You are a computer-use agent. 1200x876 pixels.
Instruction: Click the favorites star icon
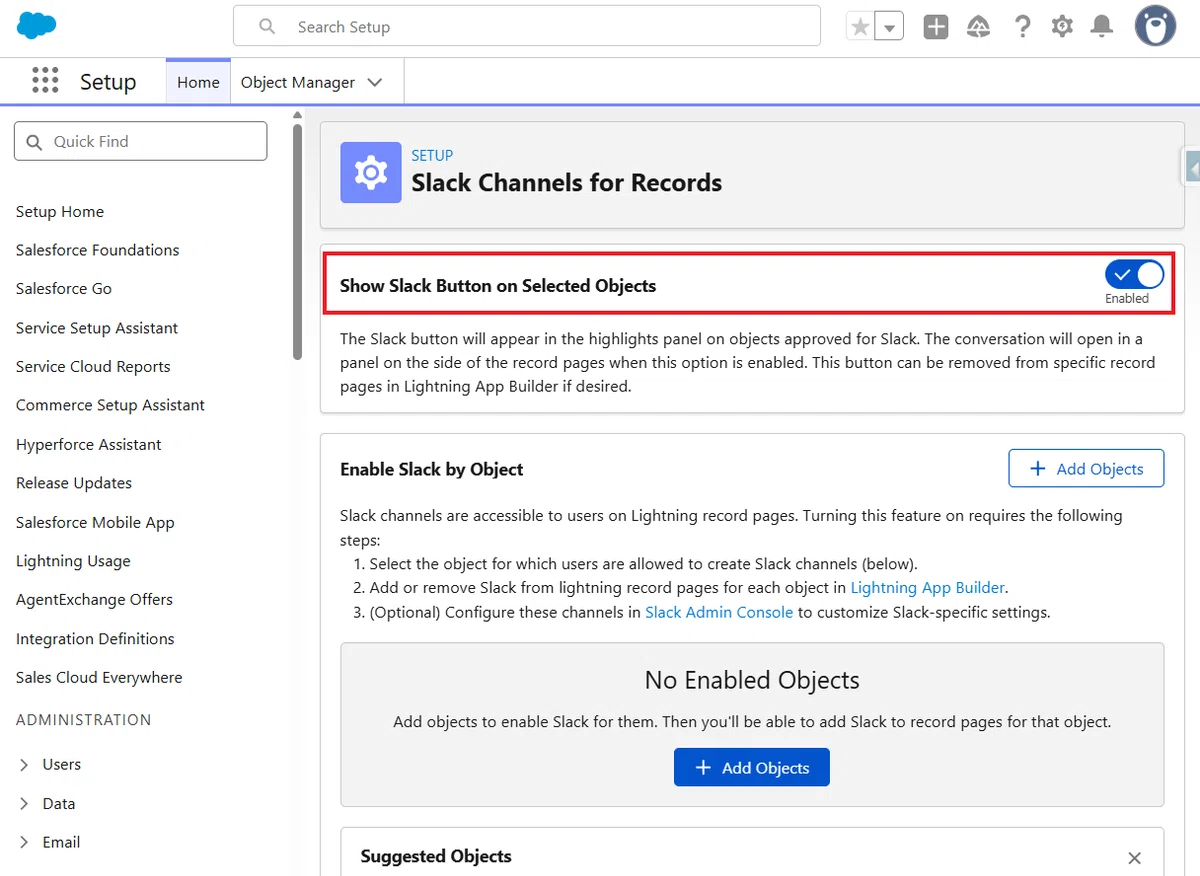coord(859,27)
